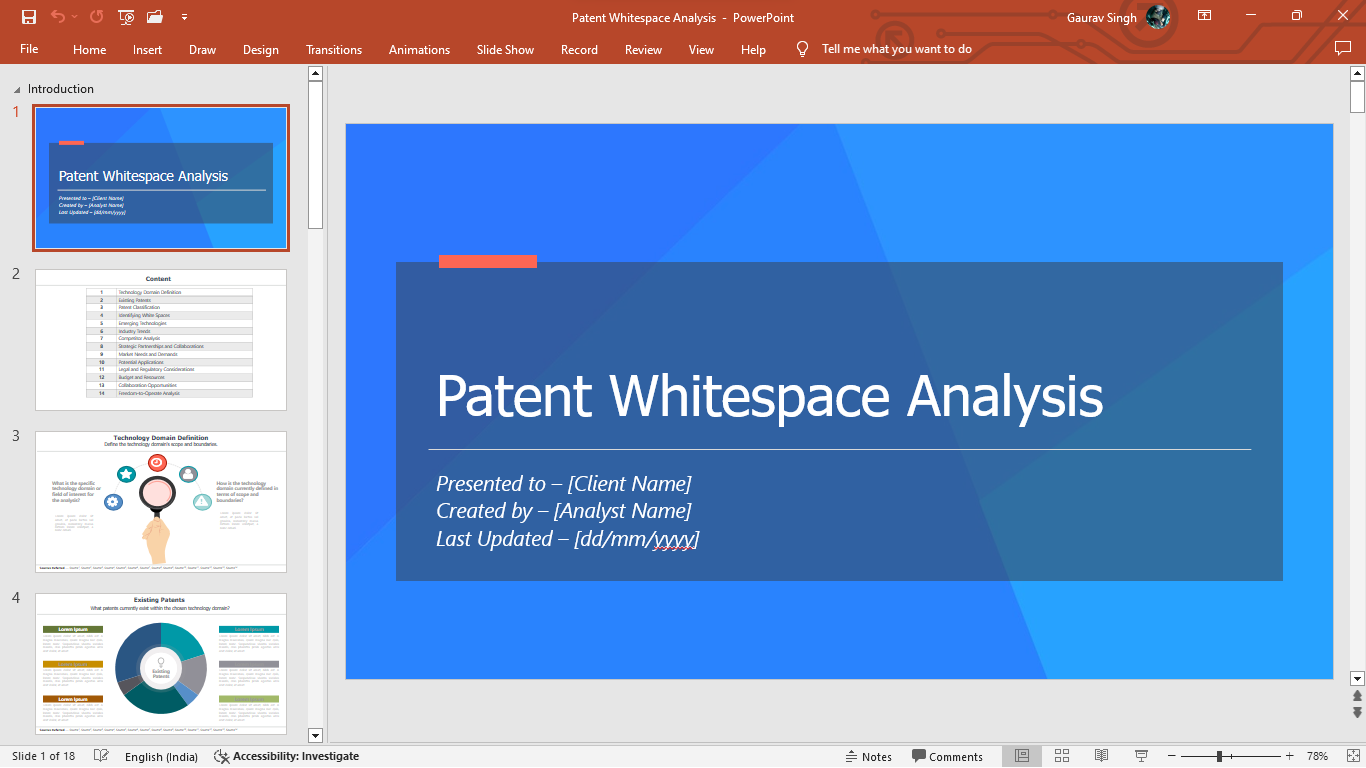Switch to Normal view icon
1366x768 pixels.
click(1022, 756)
